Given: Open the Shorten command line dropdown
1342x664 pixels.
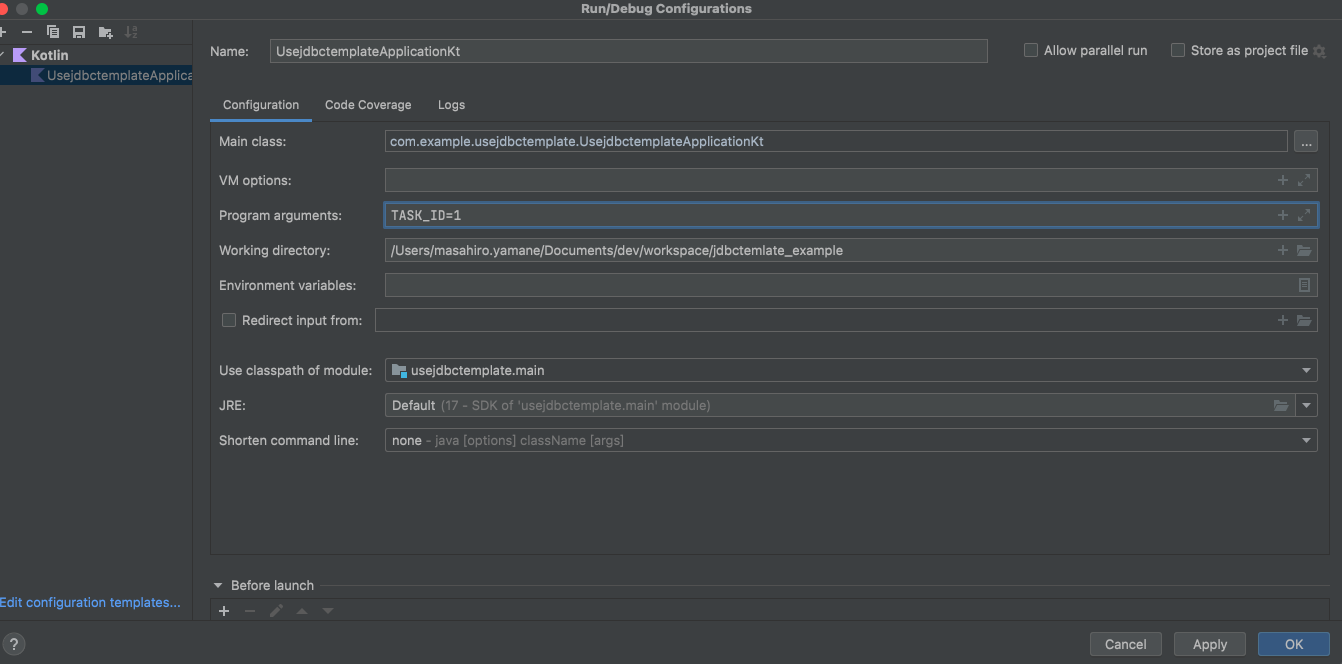Looking at the screenshot, I should coord(1305,440).
